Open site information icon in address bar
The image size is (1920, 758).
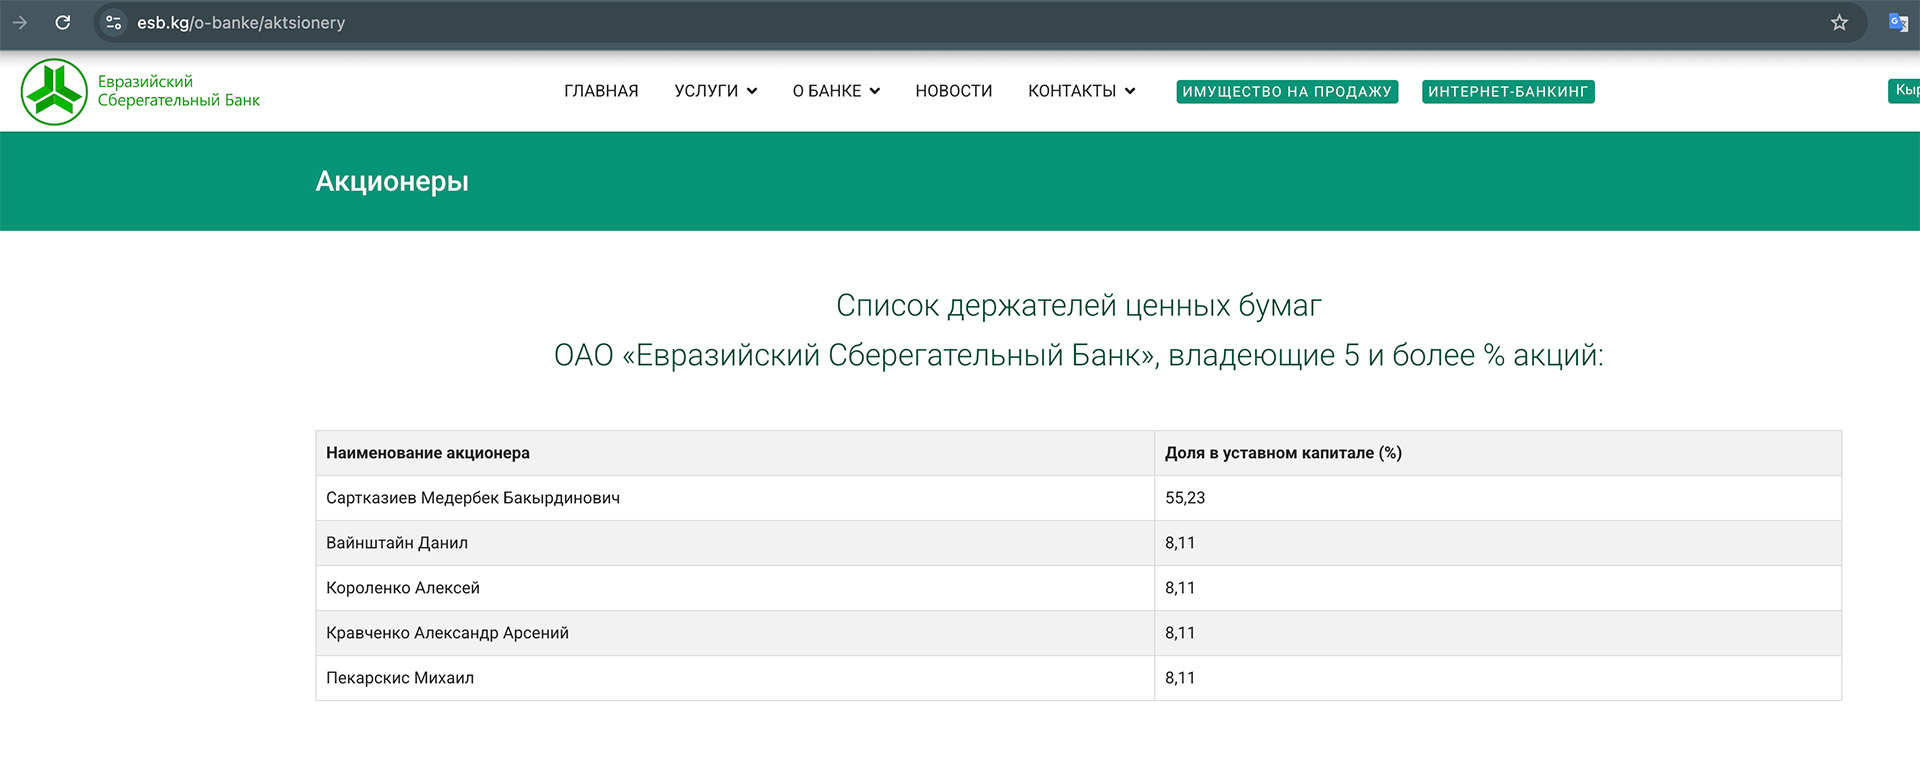click(114, 22)
